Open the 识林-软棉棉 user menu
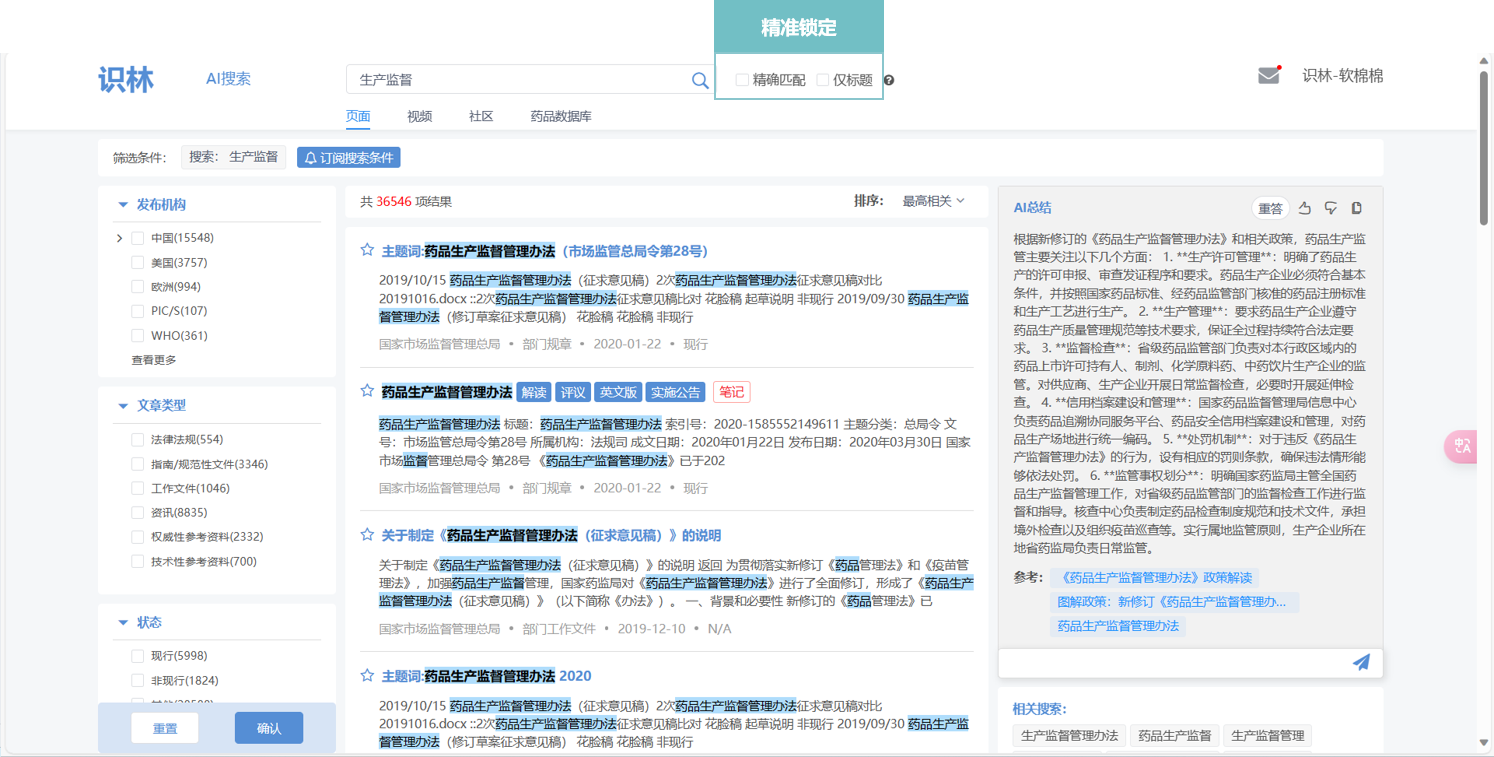 click(1343, 76)
